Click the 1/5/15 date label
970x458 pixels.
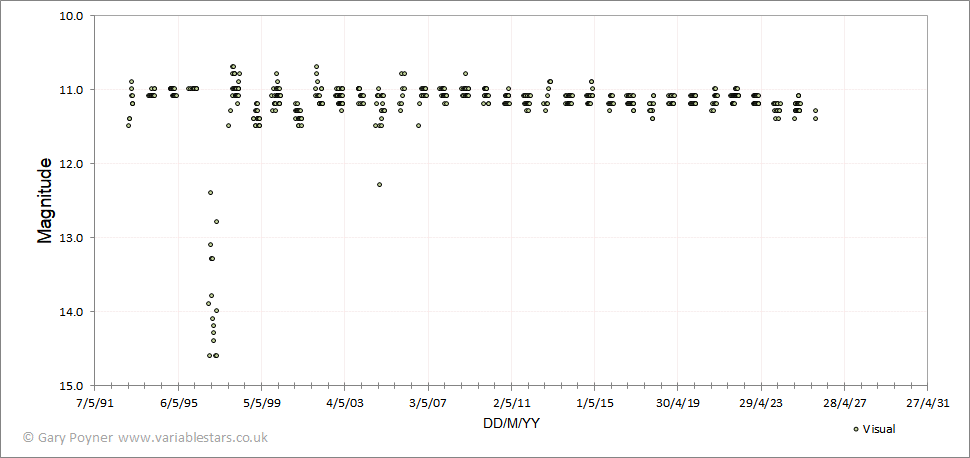pos(594,404)
